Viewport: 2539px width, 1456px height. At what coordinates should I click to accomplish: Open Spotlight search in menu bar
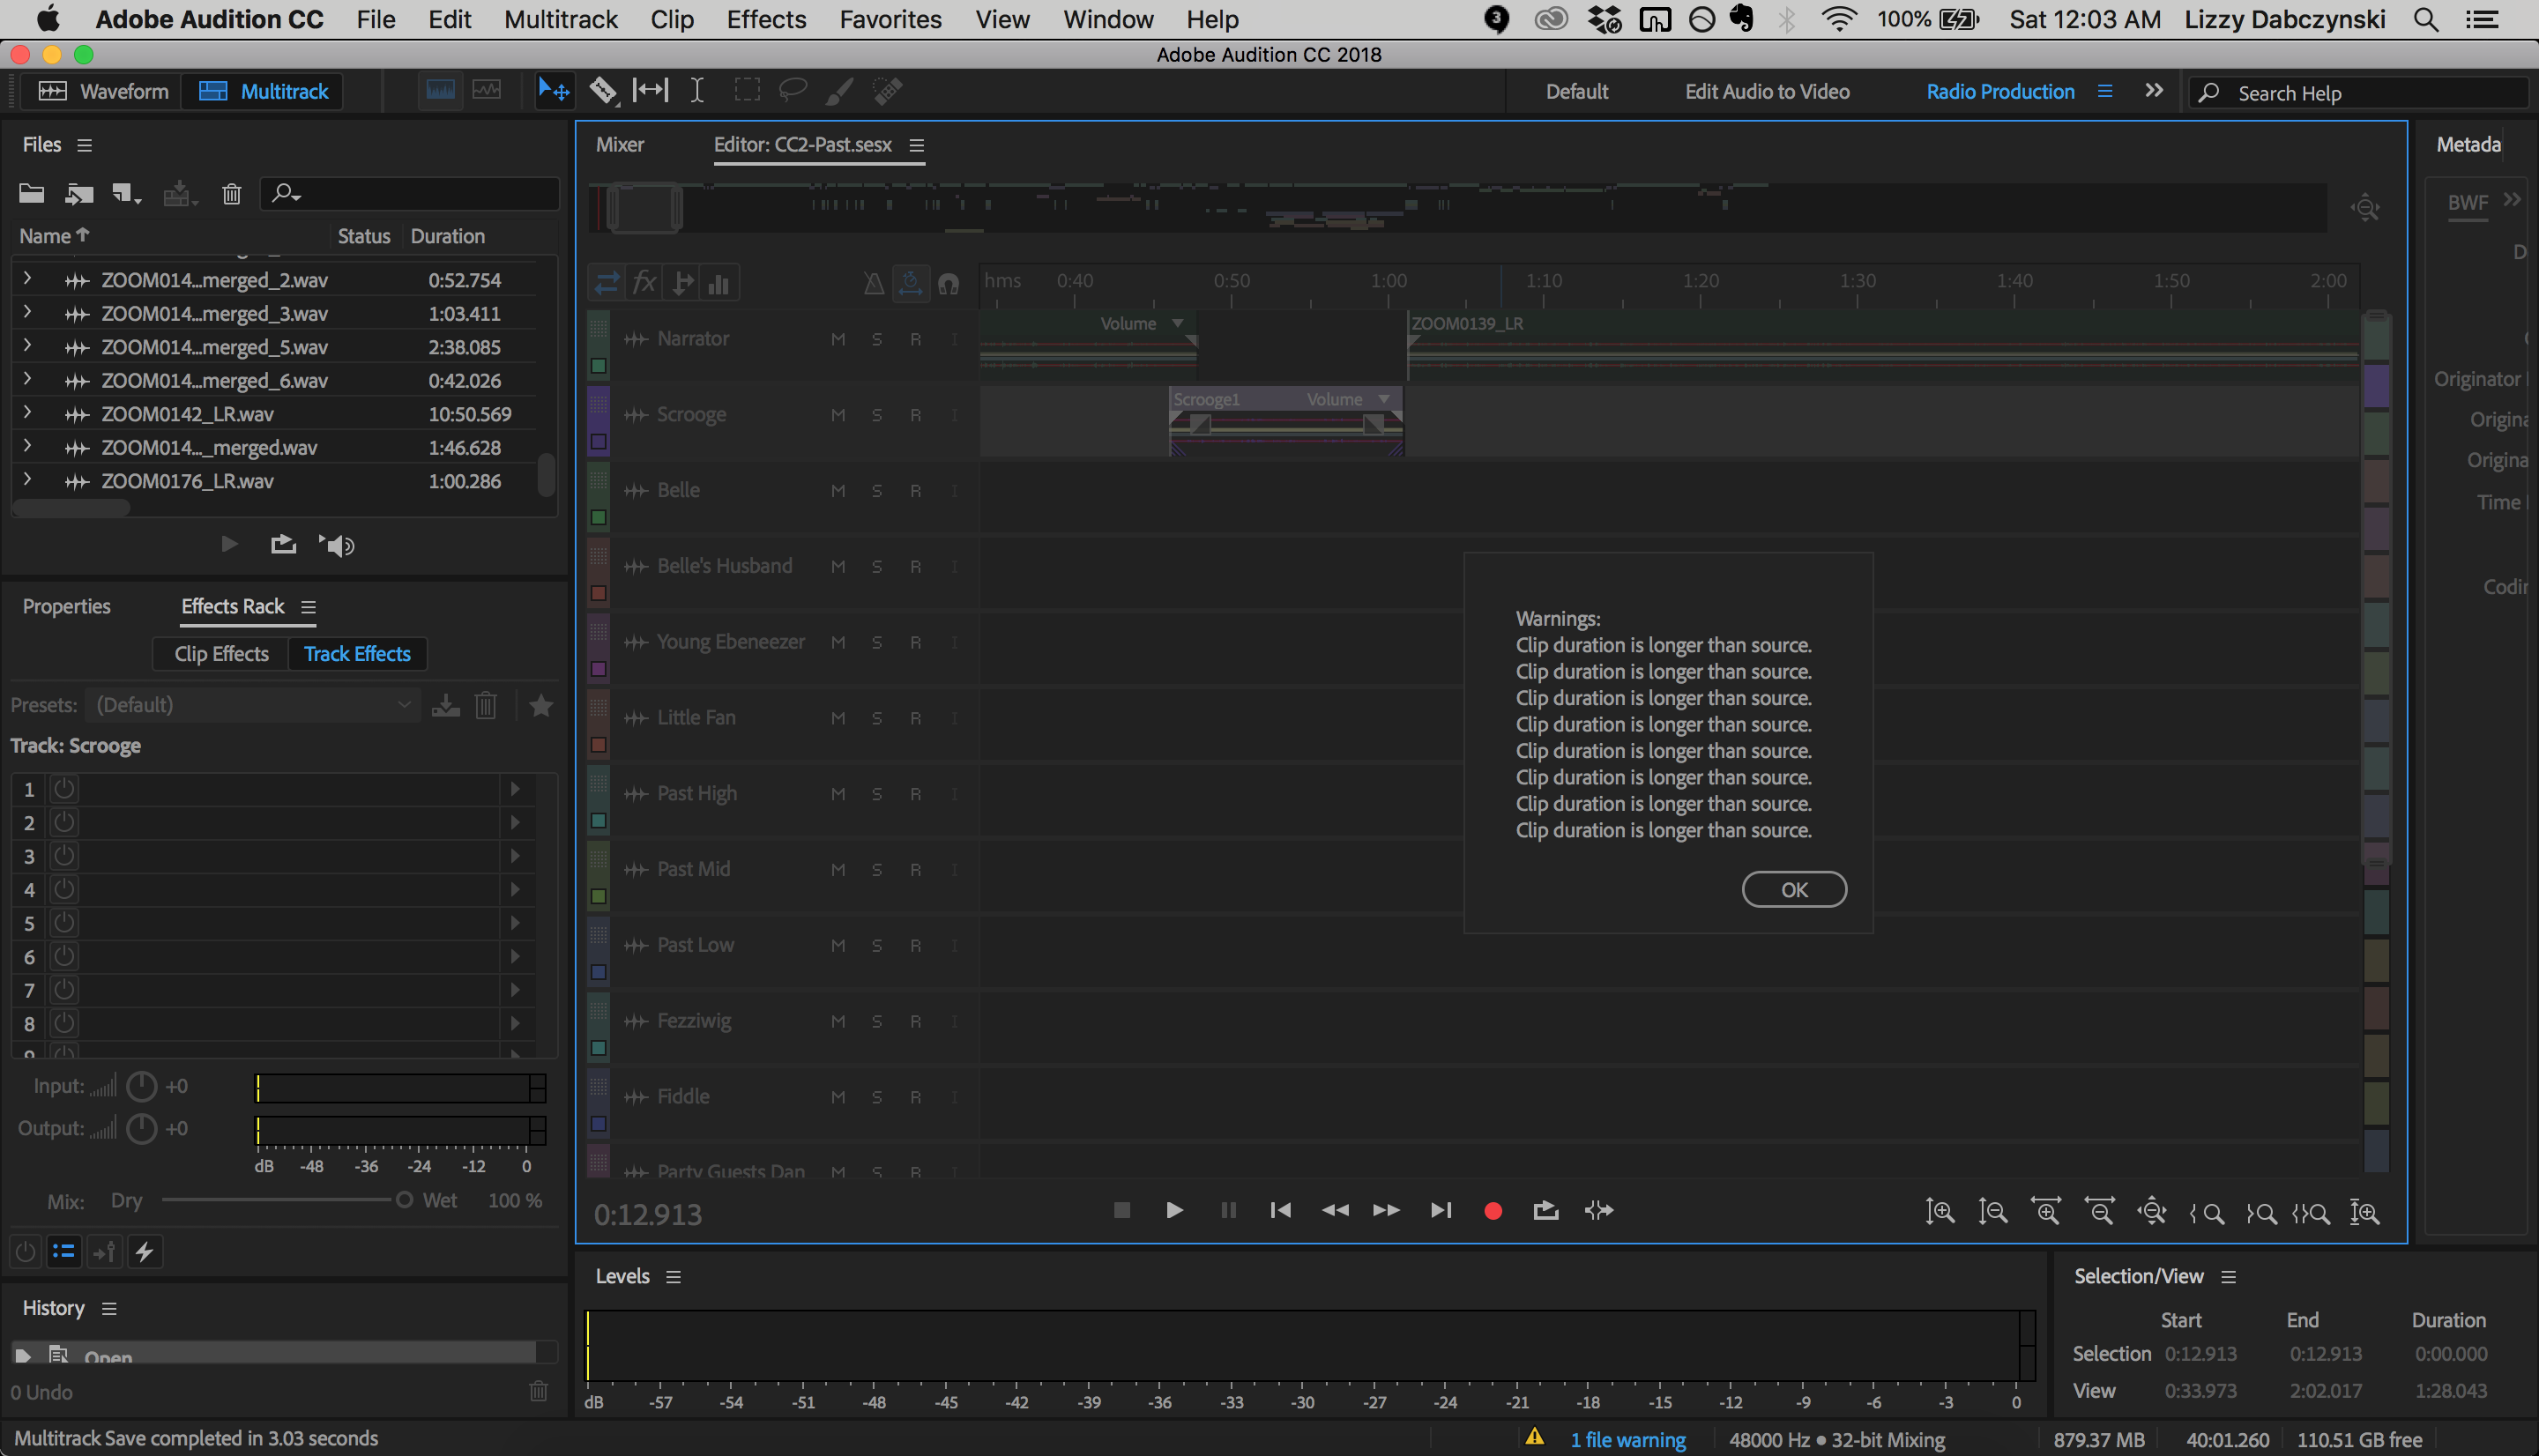coord(2426,19)
